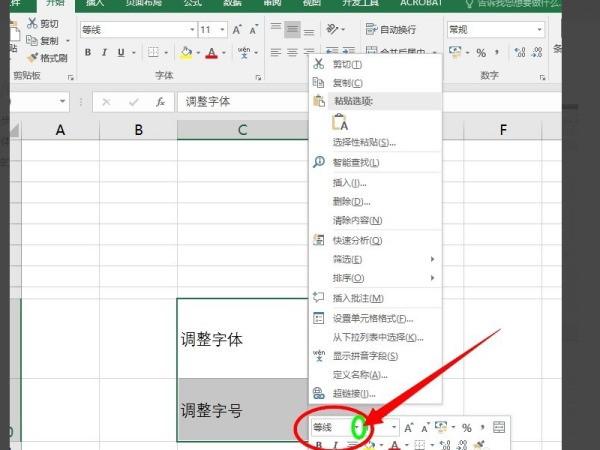Viewport: 600px width, 450px height.
Task: Click the phonetic guide (wén) icon in ribbon
Action: [x=244, y=52]
